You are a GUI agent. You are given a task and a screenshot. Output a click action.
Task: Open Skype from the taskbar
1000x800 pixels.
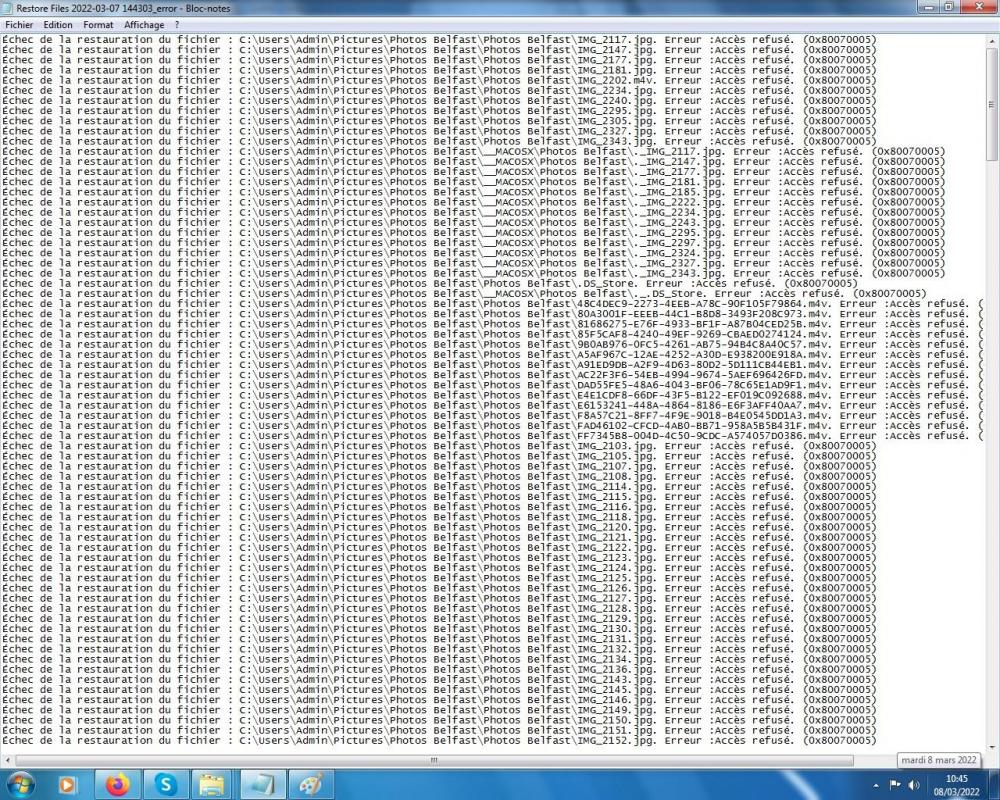pos(165,784)
